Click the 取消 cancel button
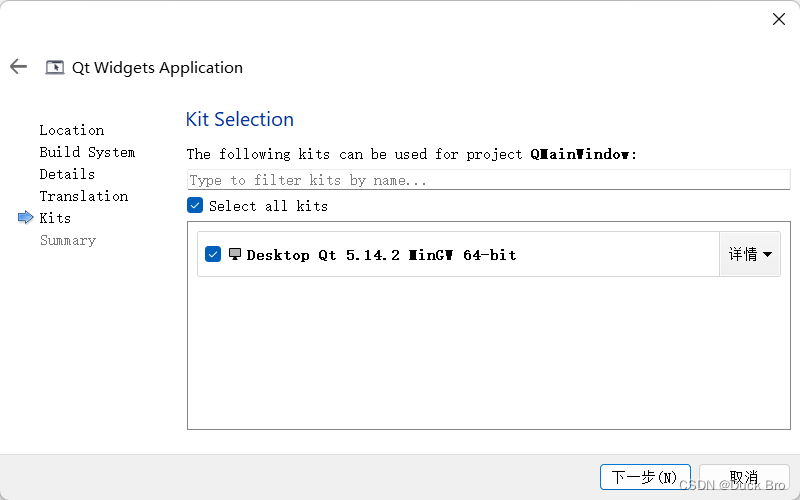 (744, 477)
